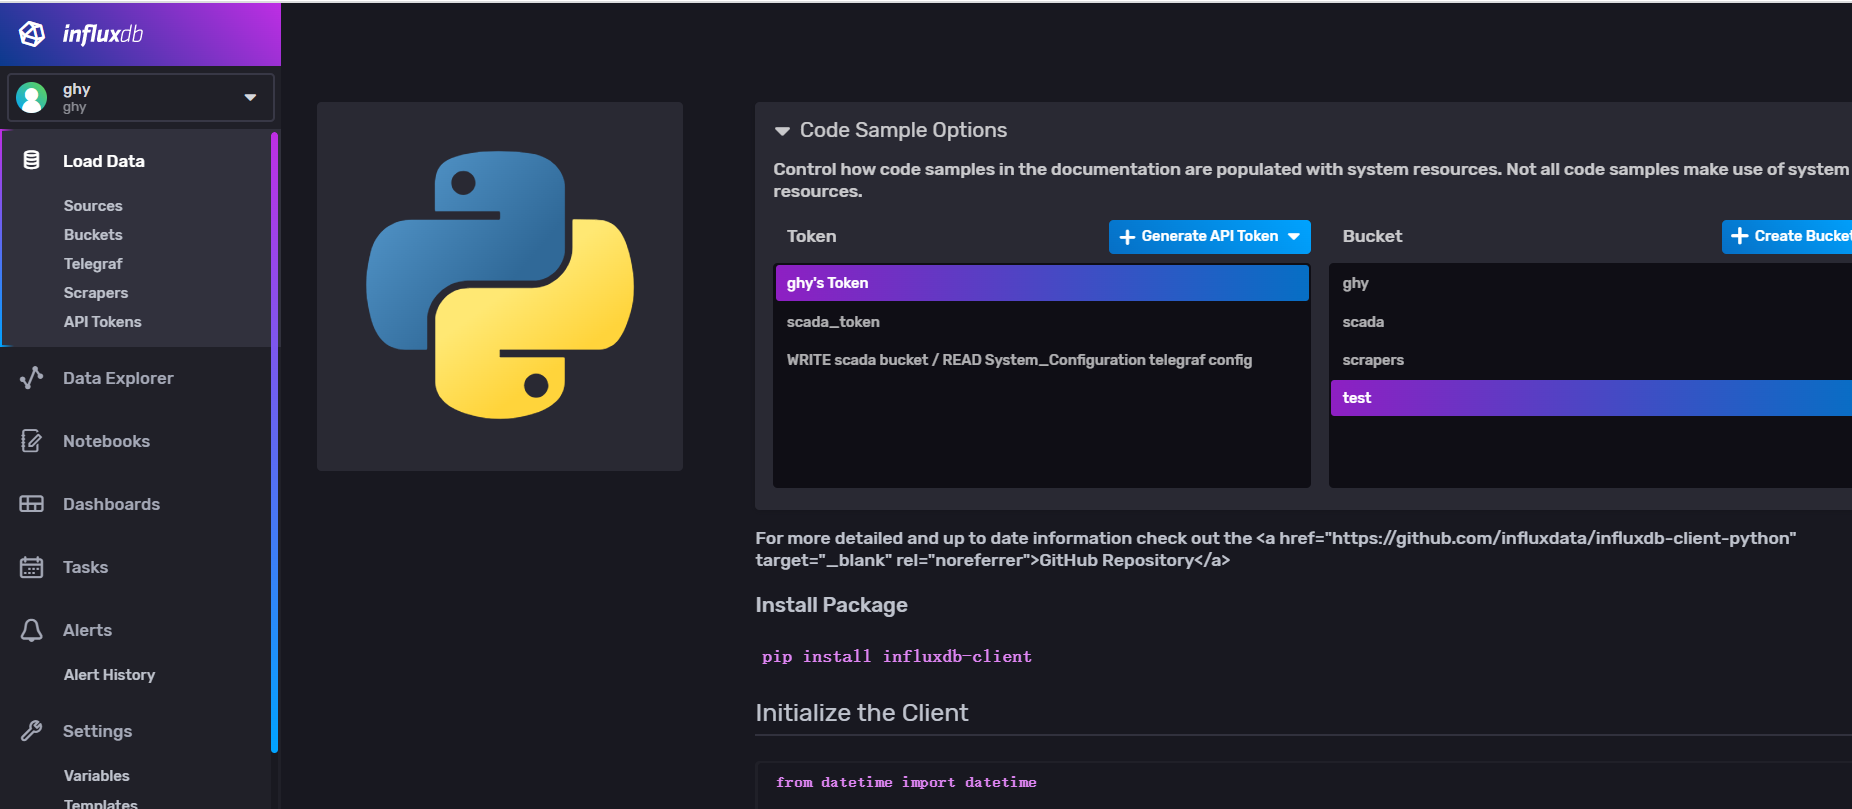Open the Dashboards grid icon

pyautogui.click(x=32, y=504)
